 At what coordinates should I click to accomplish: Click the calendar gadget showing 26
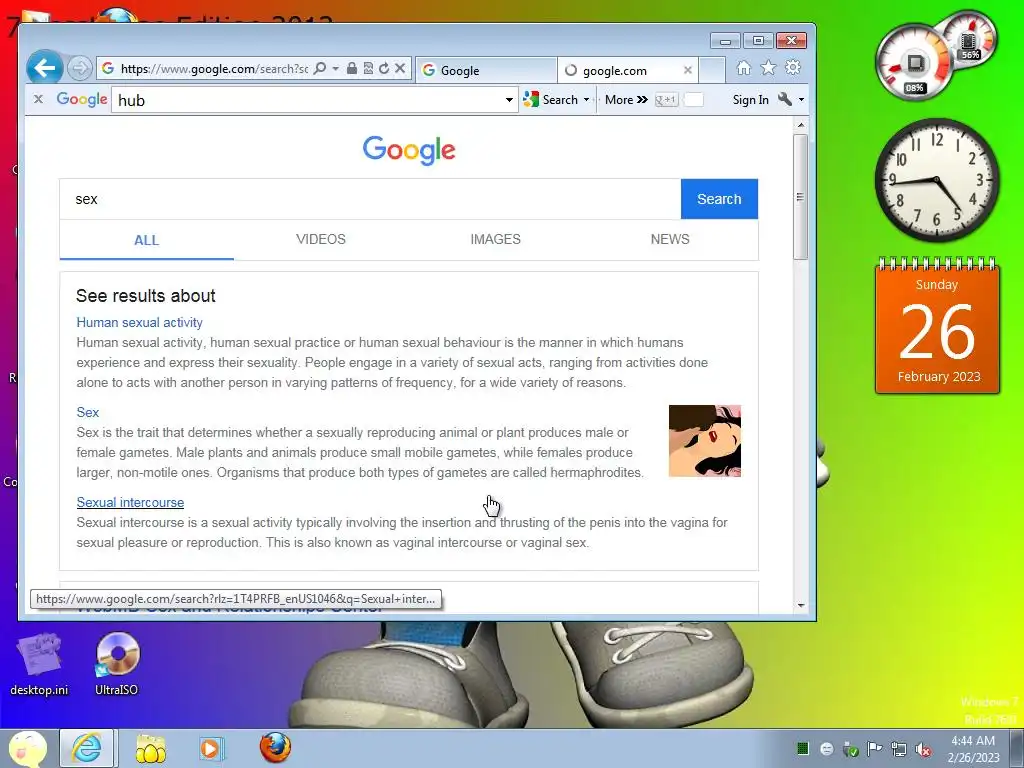click(937, 327)
